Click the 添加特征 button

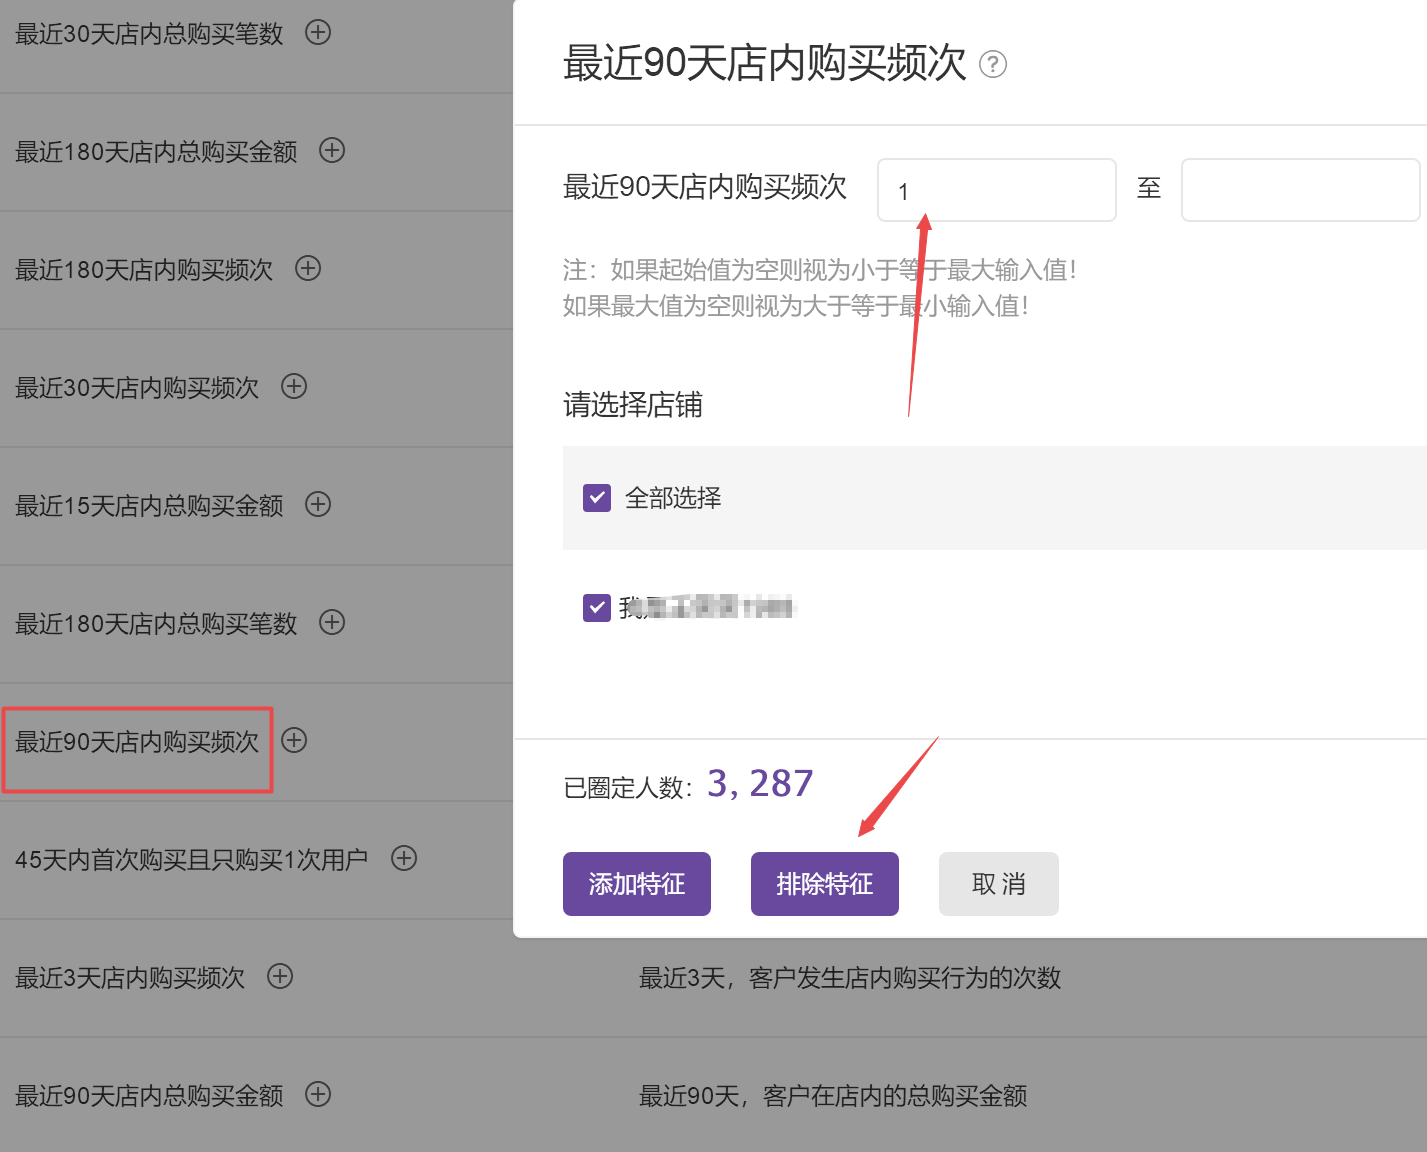pos(637,884)
